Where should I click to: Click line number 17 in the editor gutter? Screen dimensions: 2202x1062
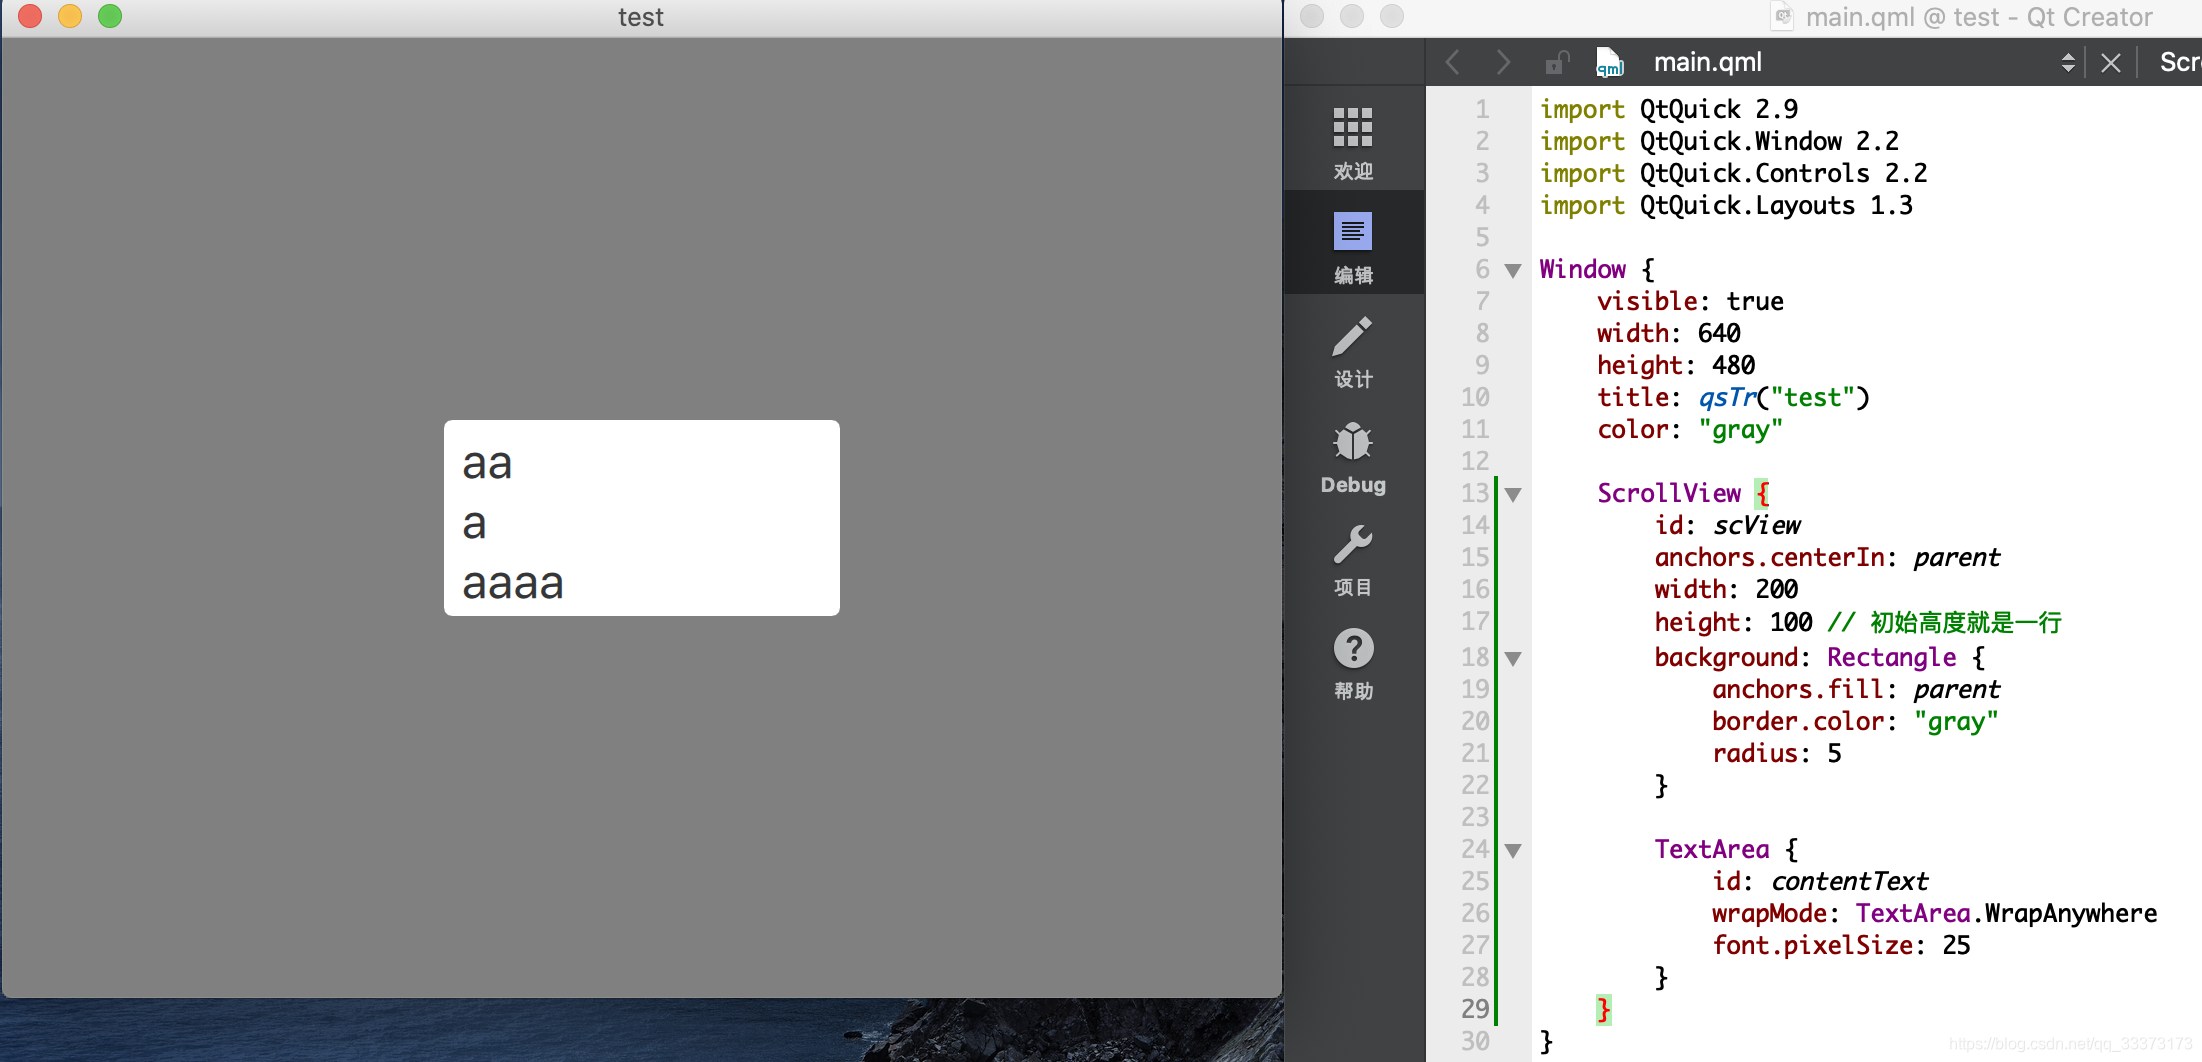(1475, 621)
